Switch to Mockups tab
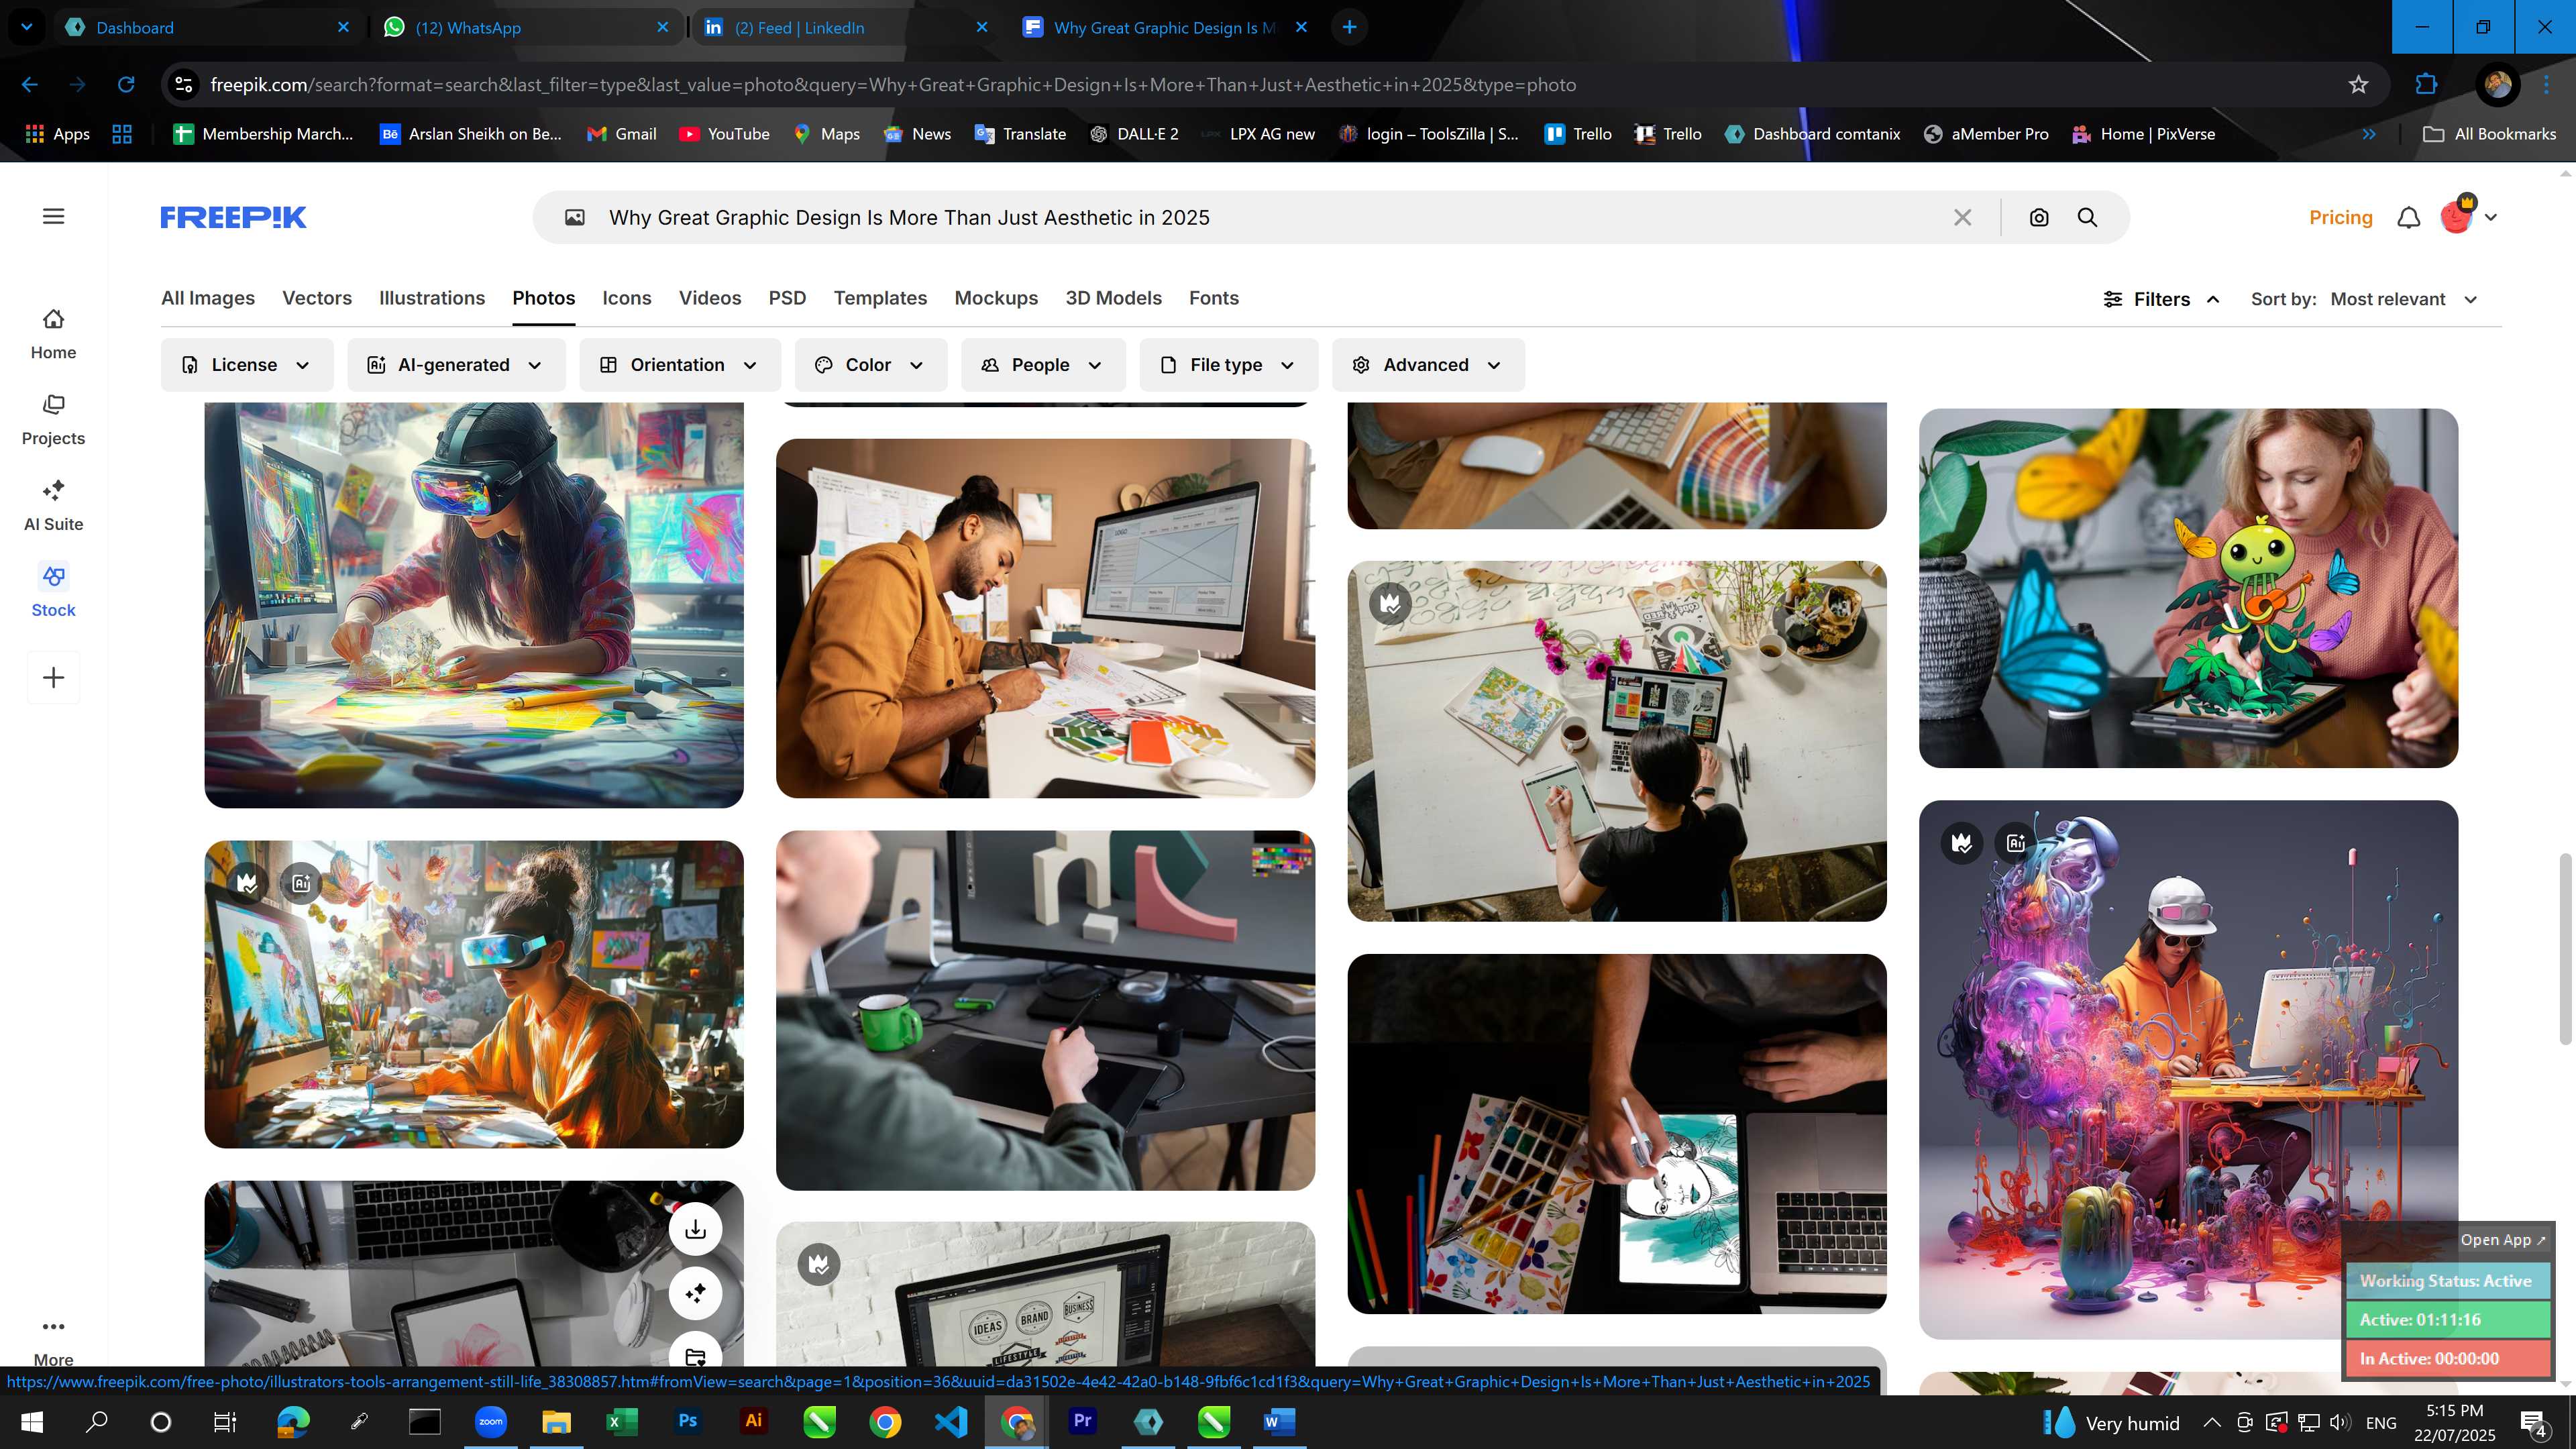This screenshot has height=1449, width=2576. 996,298
